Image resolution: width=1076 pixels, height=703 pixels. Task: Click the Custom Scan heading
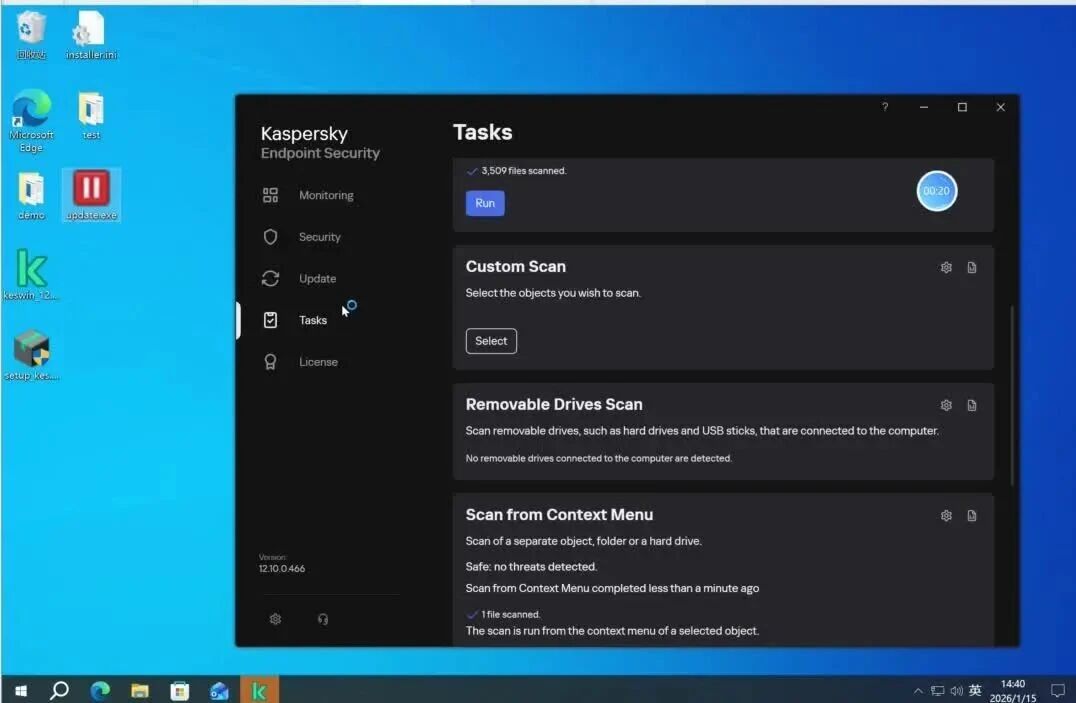click(x=516, y=266)
